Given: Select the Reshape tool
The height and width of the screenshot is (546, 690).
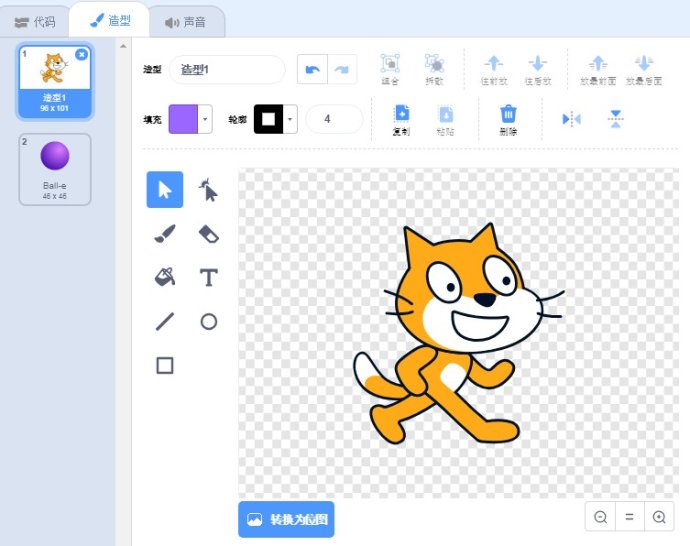Looking at the screenshot, I should tap(209, 190).
